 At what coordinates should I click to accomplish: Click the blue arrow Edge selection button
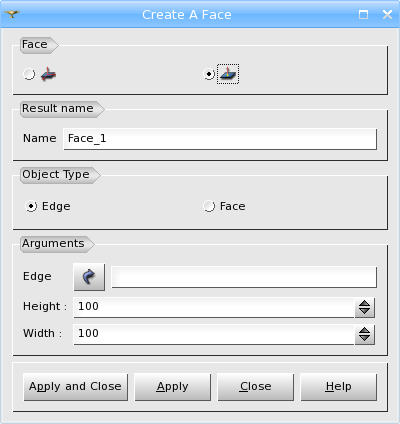coord(89,277)
